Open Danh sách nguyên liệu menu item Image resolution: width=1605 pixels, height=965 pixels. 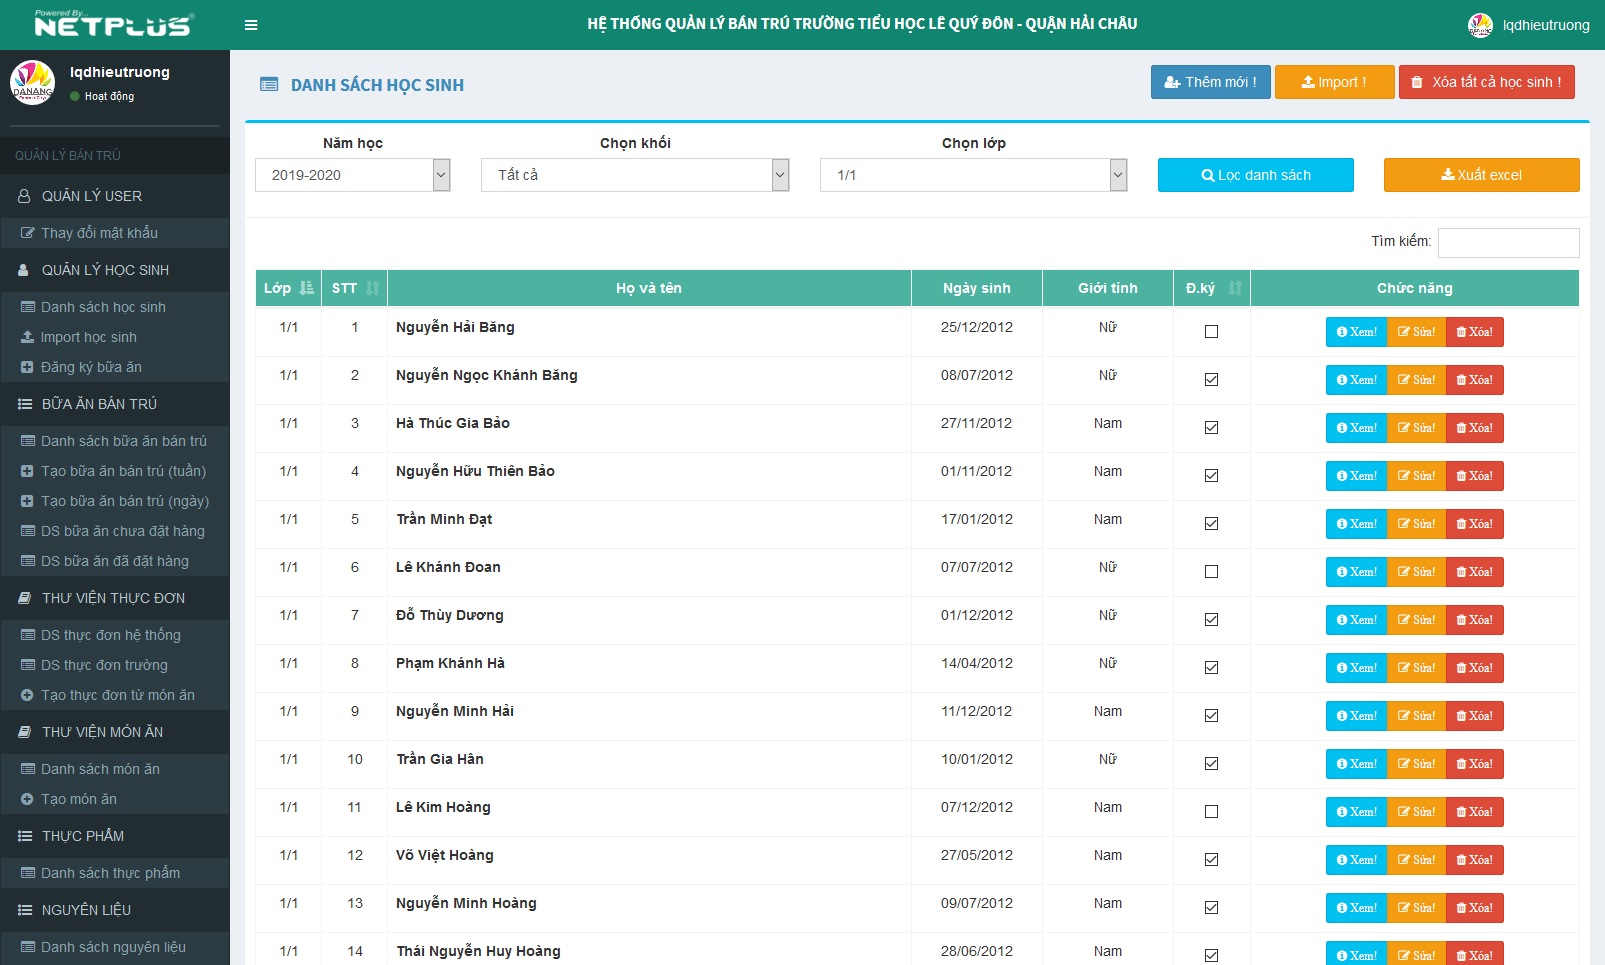(113, 947)
